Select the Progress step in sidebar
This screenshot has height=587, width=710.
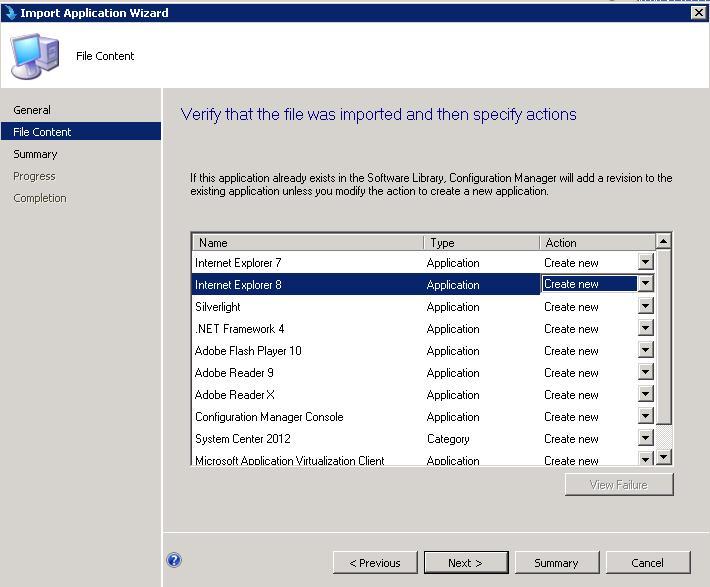(x=34, y=176)
